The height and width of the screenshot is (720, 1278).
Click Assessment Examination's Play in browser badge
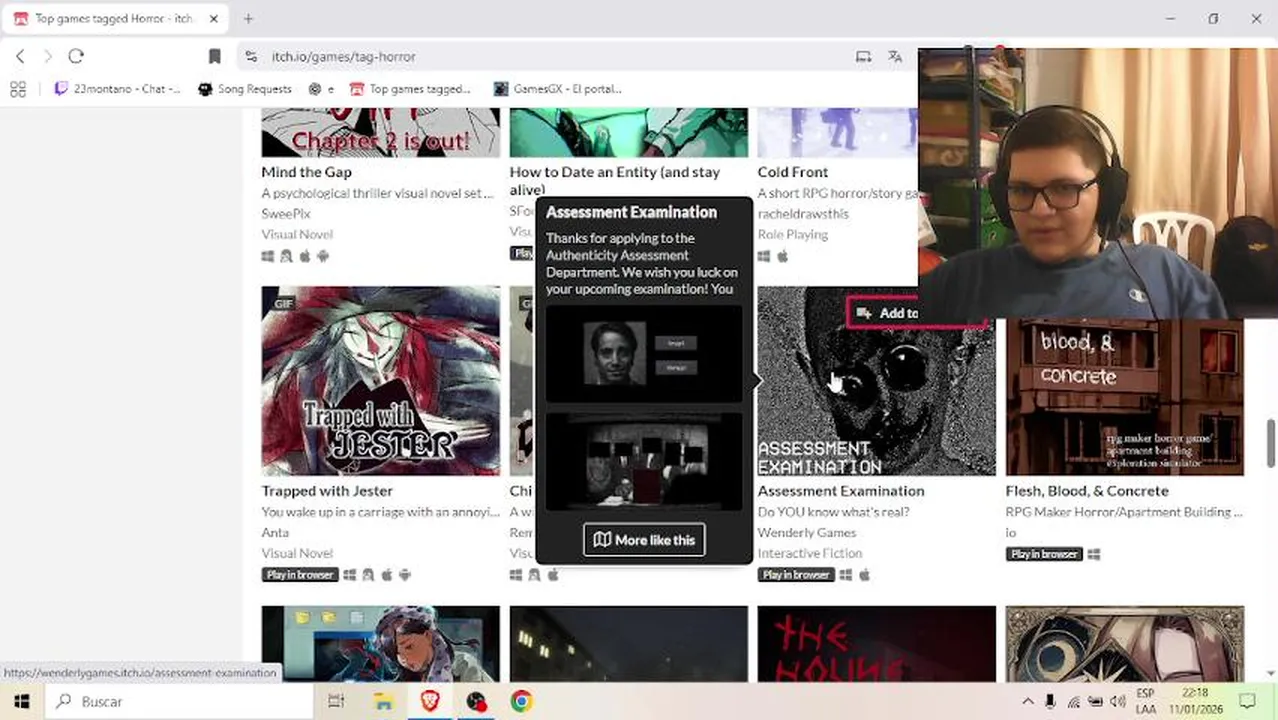click(796, 575)
